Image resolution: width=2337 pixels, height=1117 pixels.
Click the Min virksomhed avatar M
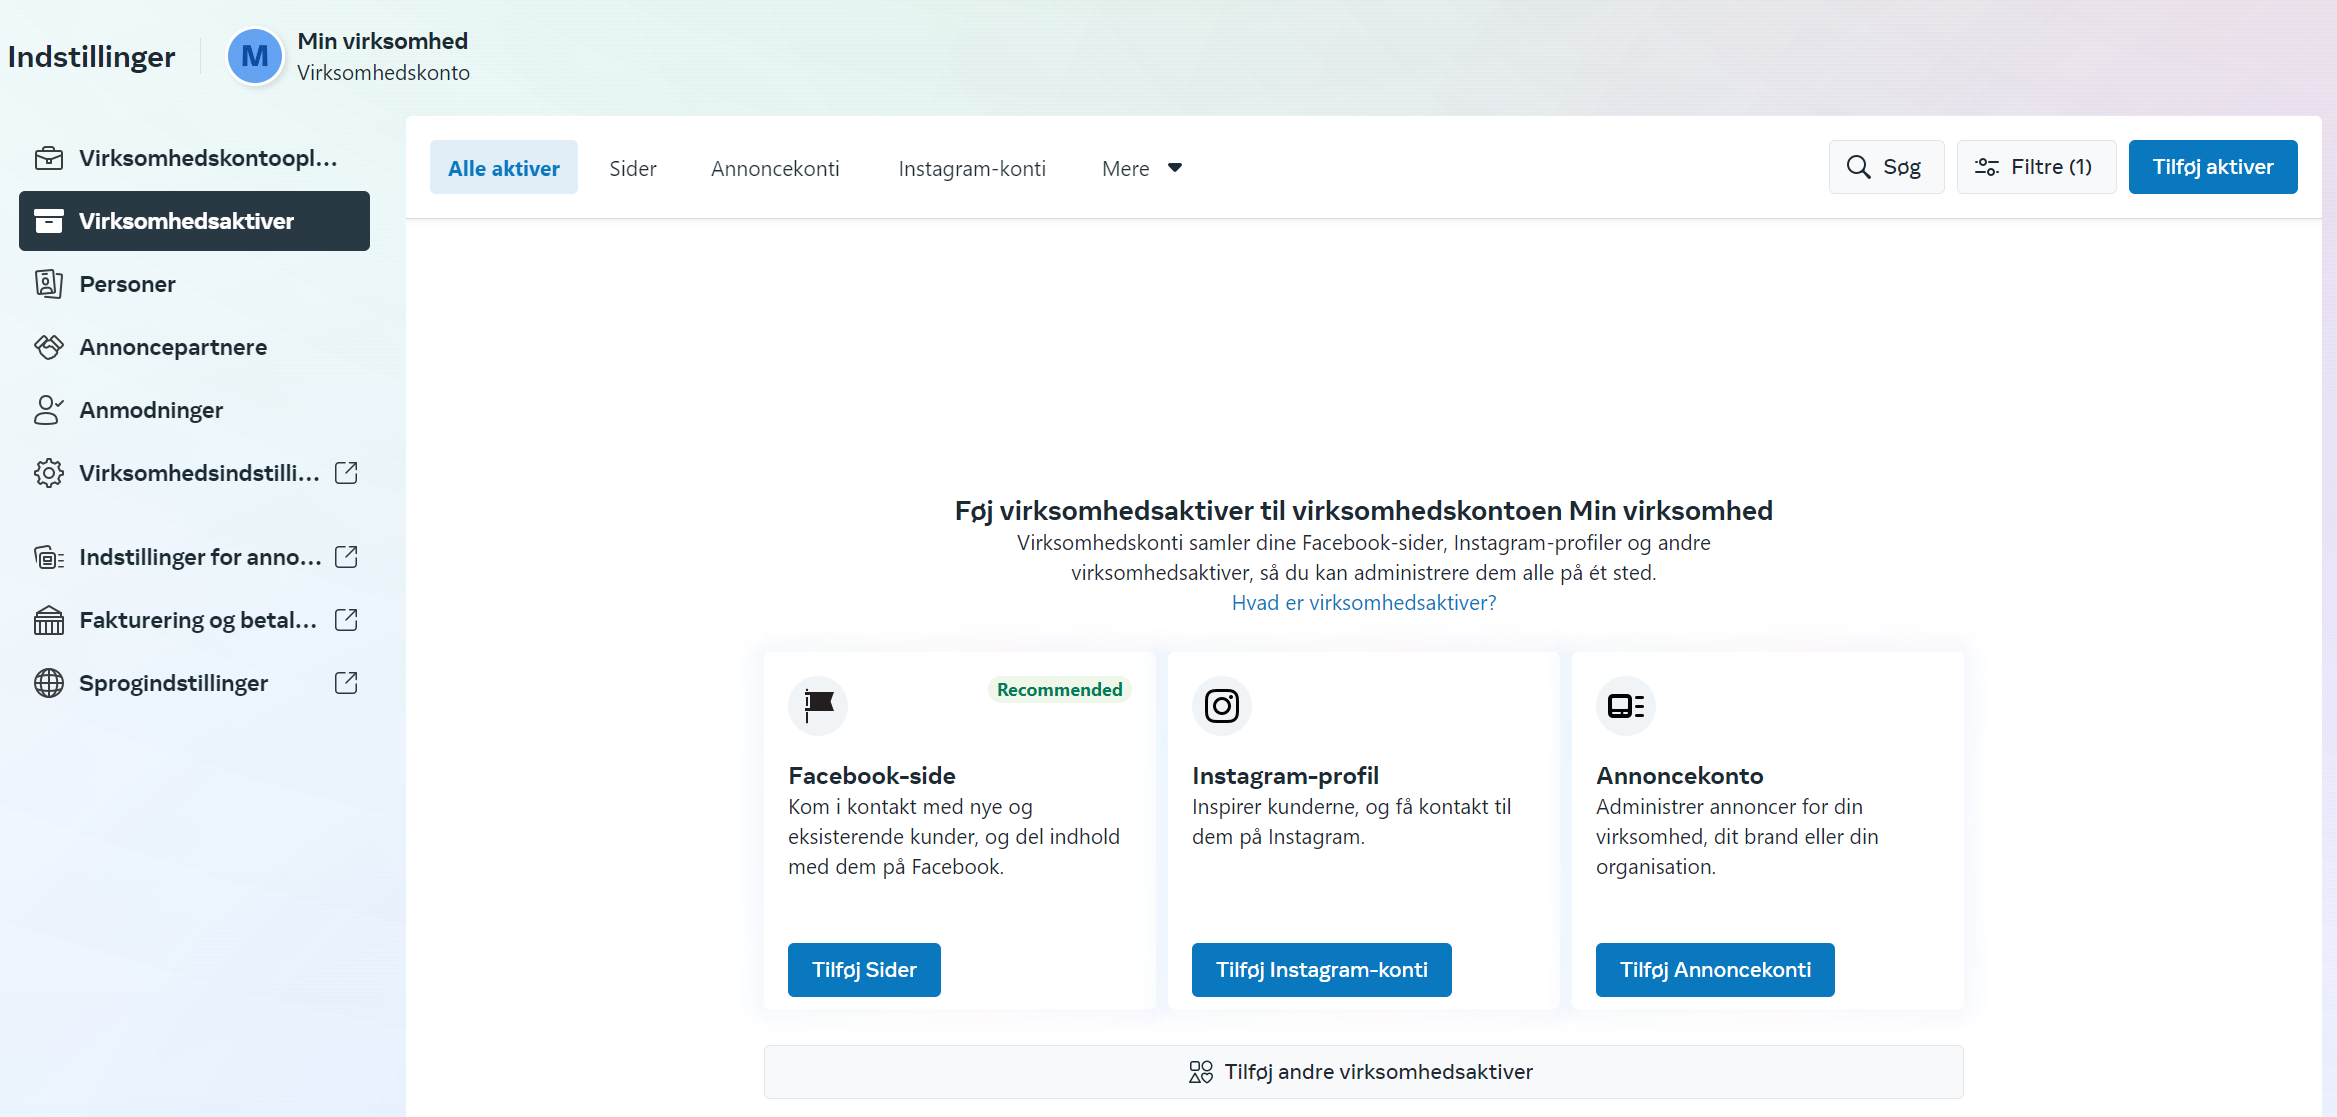click(255, 56)
